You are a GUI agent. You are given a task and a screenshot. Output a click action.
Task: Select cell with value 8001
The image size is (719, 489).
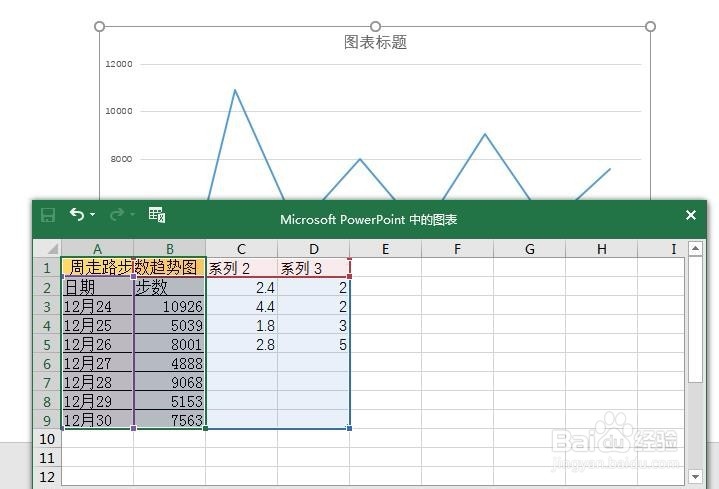click(170, 344)
